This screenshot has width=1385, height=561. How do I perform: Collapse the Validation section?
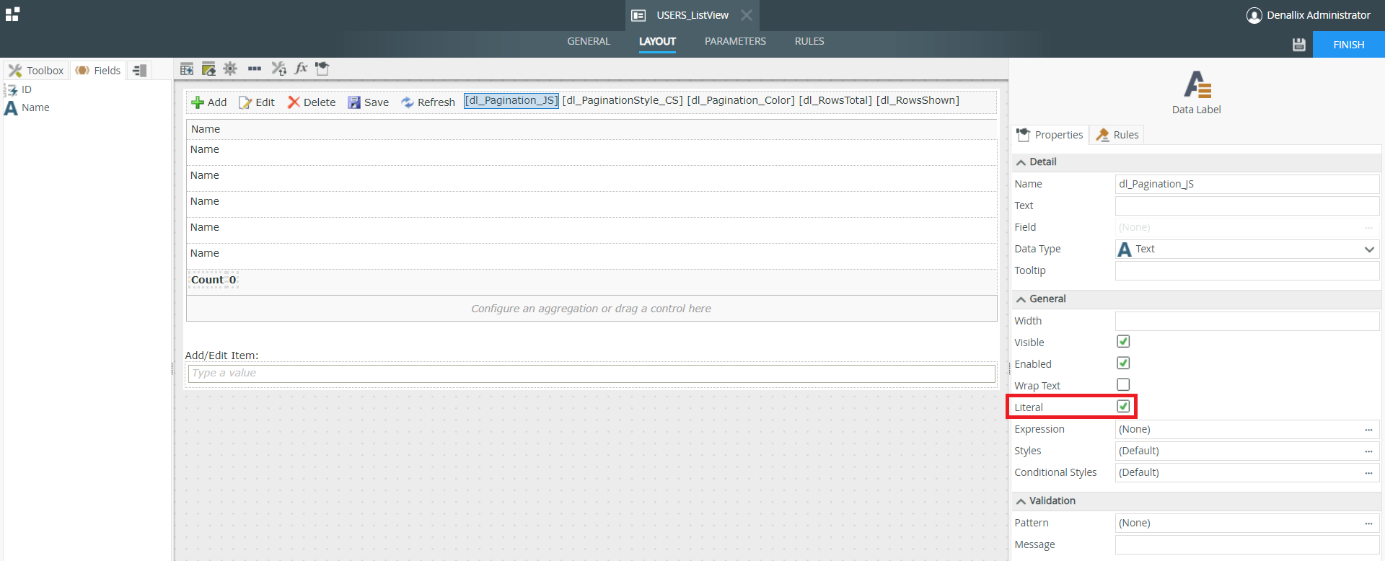[1021, 501]
